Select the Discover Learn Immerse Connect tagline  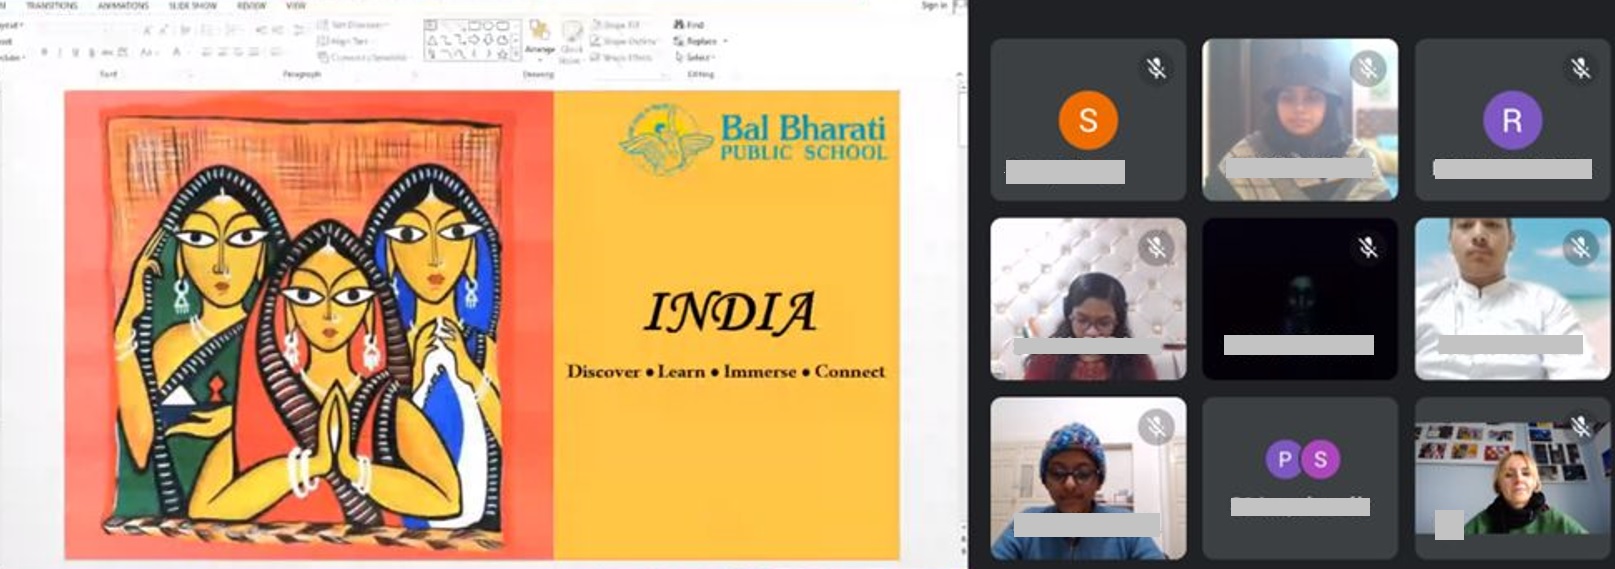(726, 371)
